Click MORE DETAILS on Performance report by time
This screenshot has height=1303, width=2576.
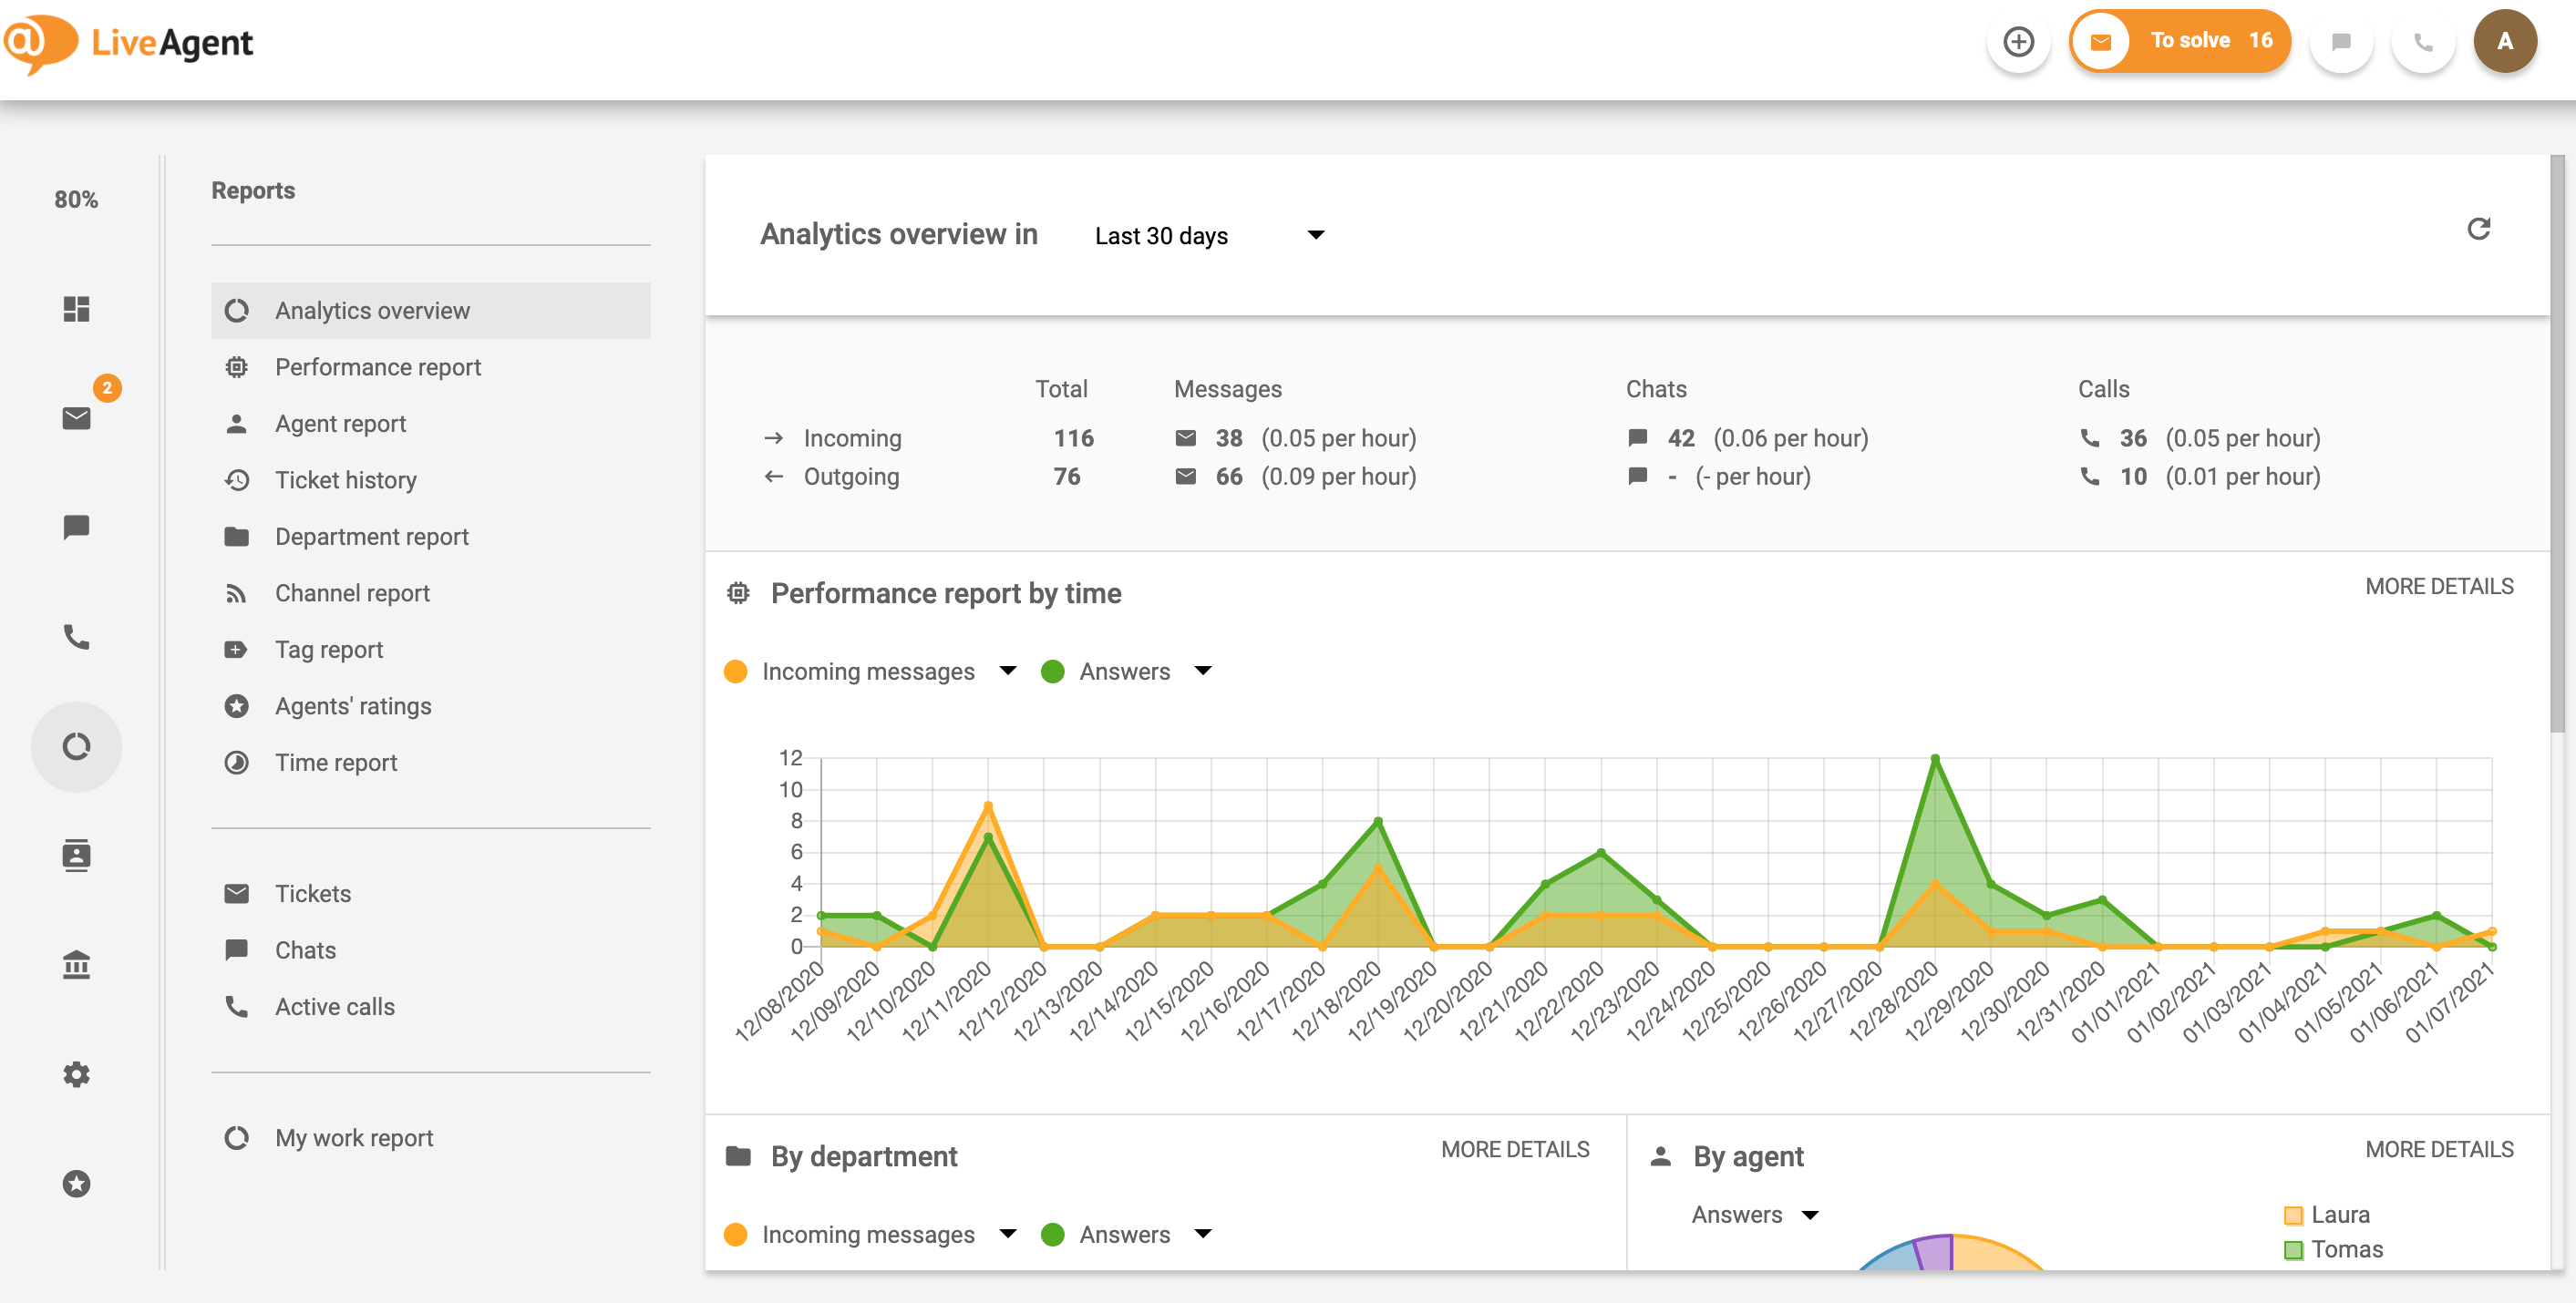[2440, 586]
